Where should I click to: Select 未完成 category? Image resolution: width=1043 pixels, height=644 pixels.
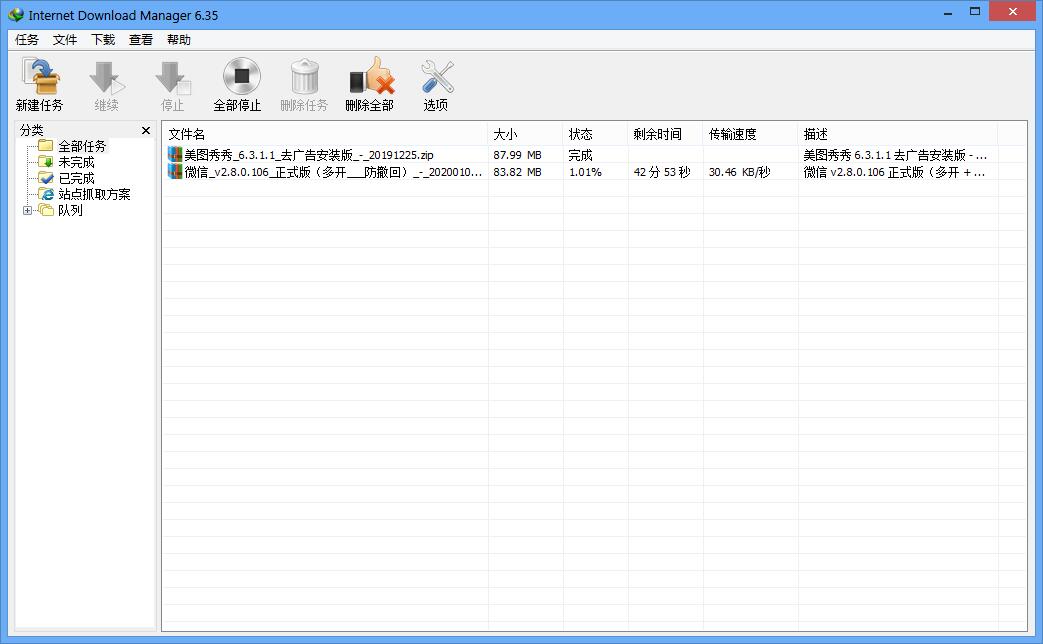(76, 162)
